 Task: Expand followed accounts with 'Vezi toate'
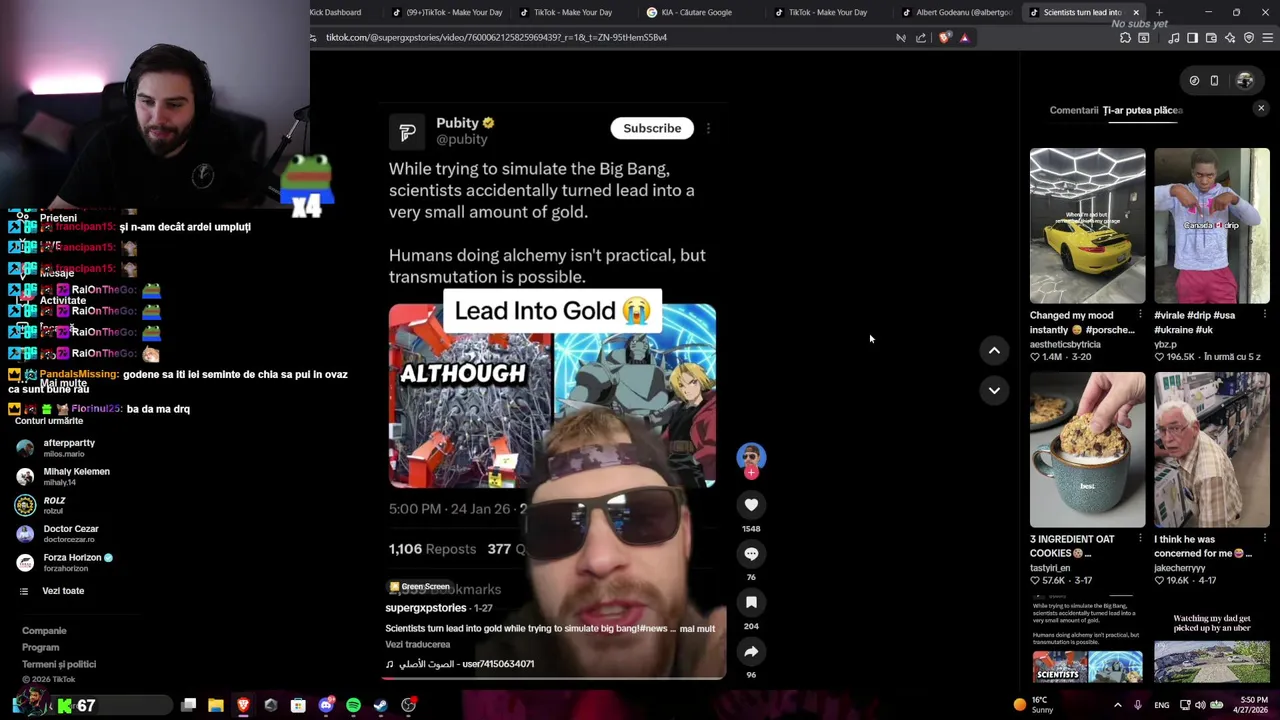coord(63,591)
